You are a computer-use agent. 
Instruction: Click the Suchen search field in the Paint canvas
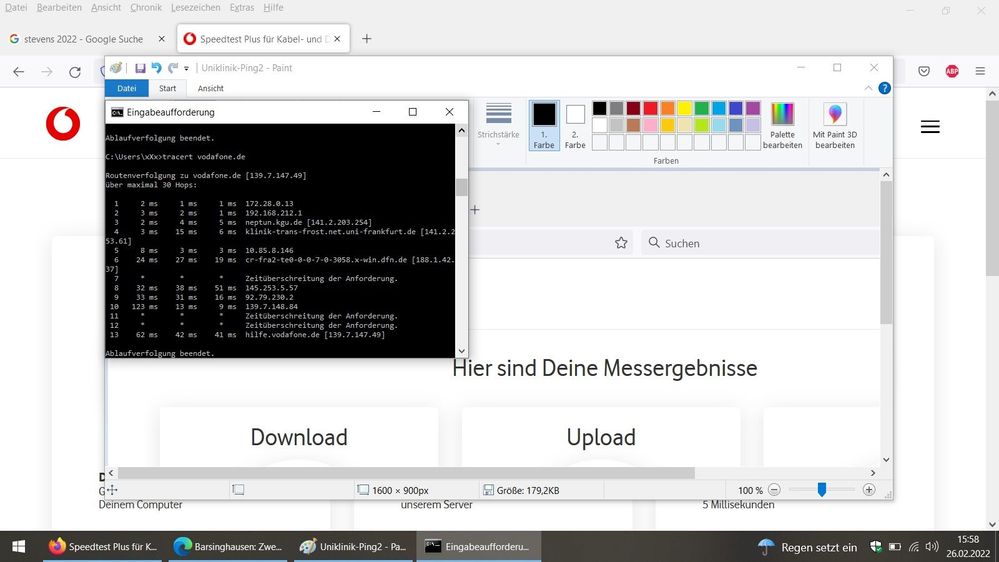[x=759, y=243]
